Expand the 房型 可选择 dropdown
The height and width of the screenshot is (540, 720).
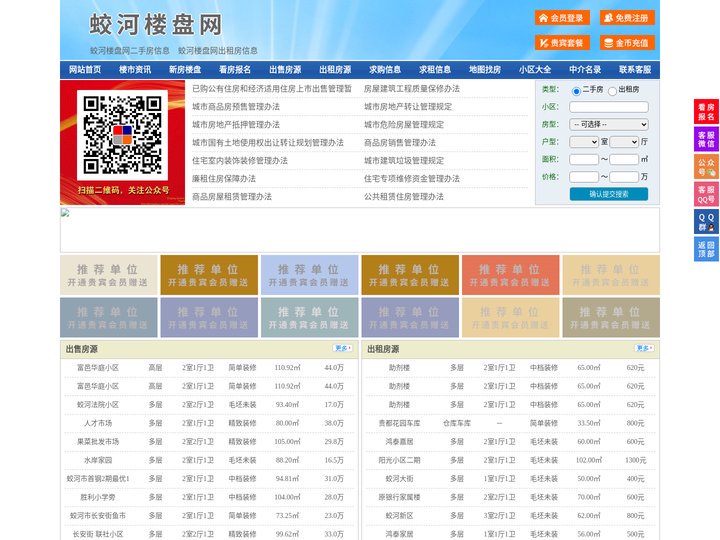tap(609, 124)
